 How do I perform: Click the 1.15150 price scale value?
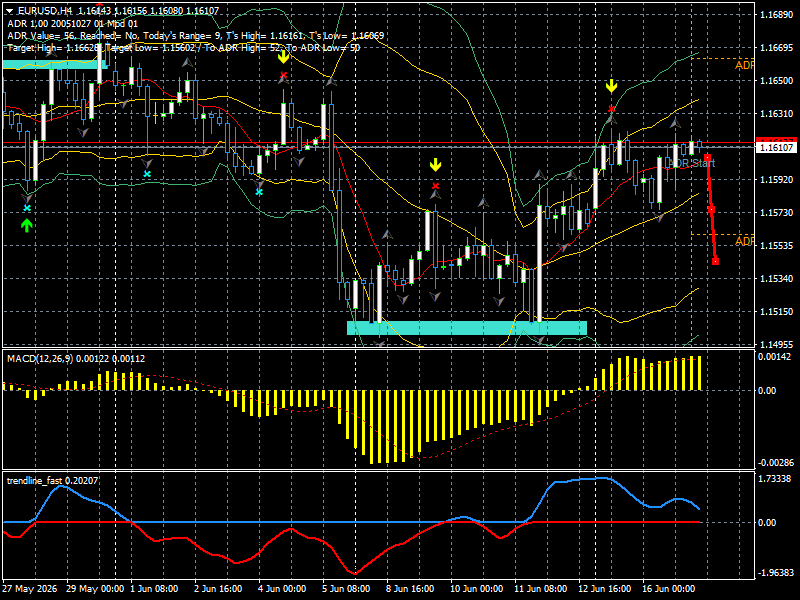(x=777, y=311)
